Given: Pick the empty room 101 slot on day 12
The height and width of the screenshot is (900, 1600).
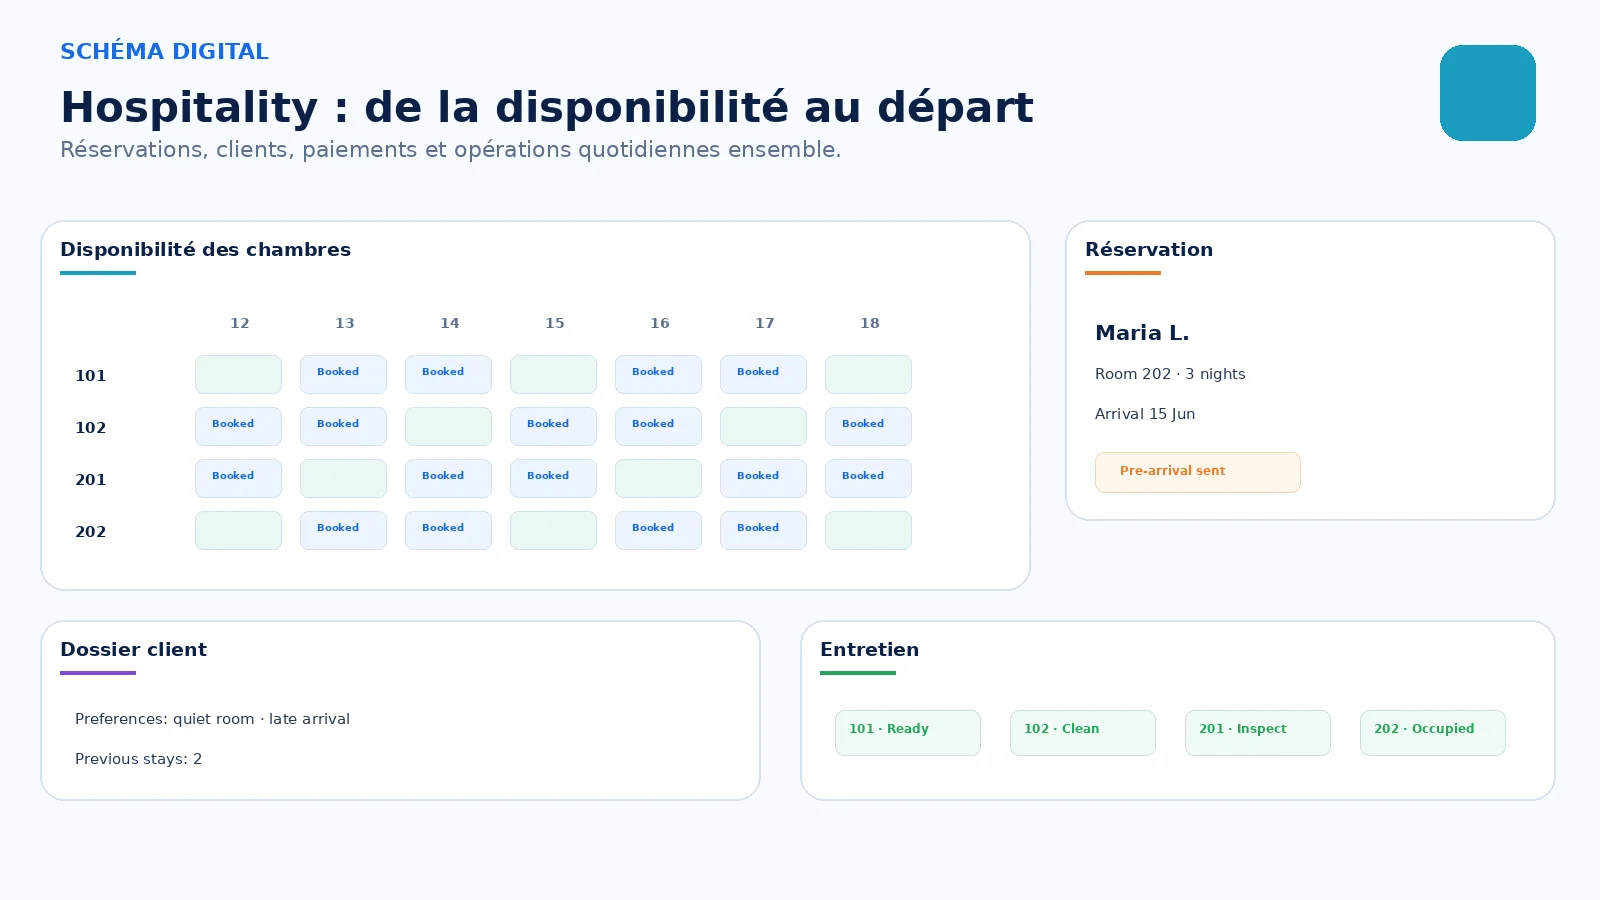Looking at the screenshot, I should click(238, 374).
